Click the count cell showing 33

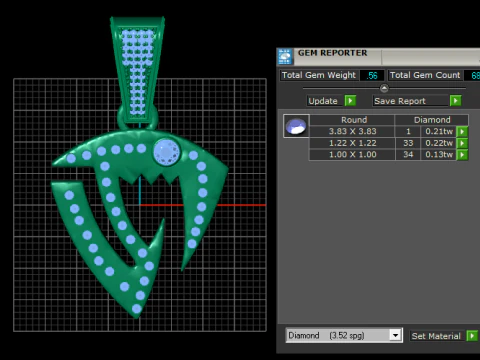(408, 143)
